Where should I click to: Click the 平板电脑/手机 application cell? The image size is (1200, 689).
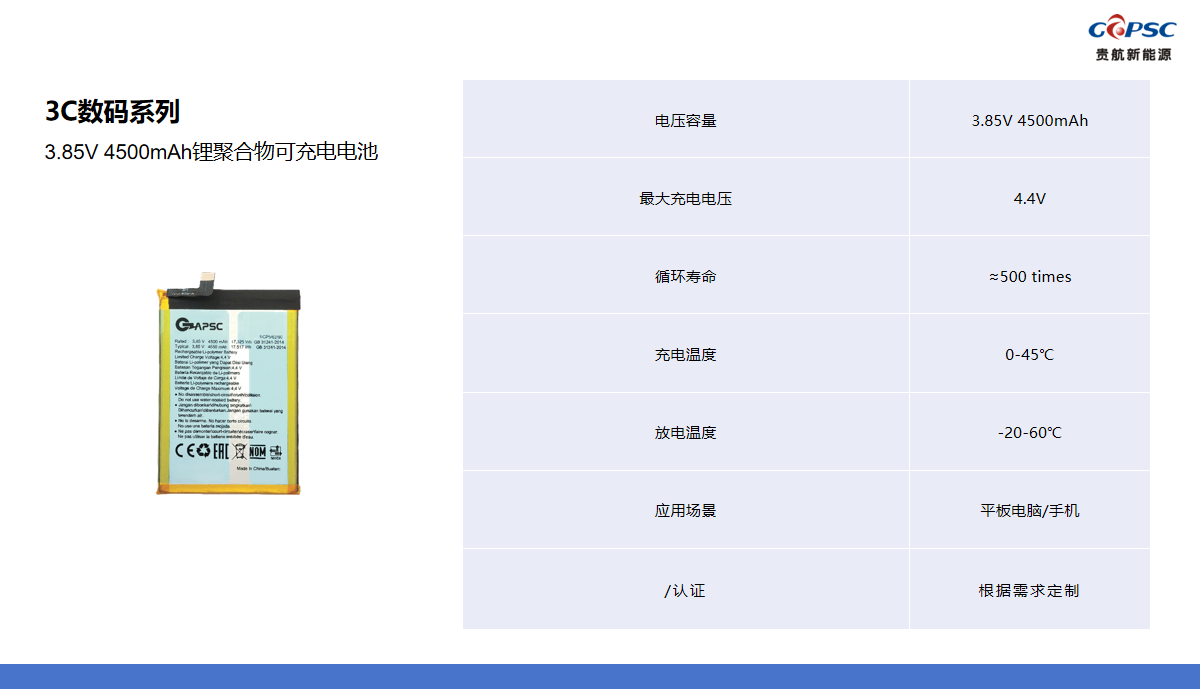tap(1029, 511)
